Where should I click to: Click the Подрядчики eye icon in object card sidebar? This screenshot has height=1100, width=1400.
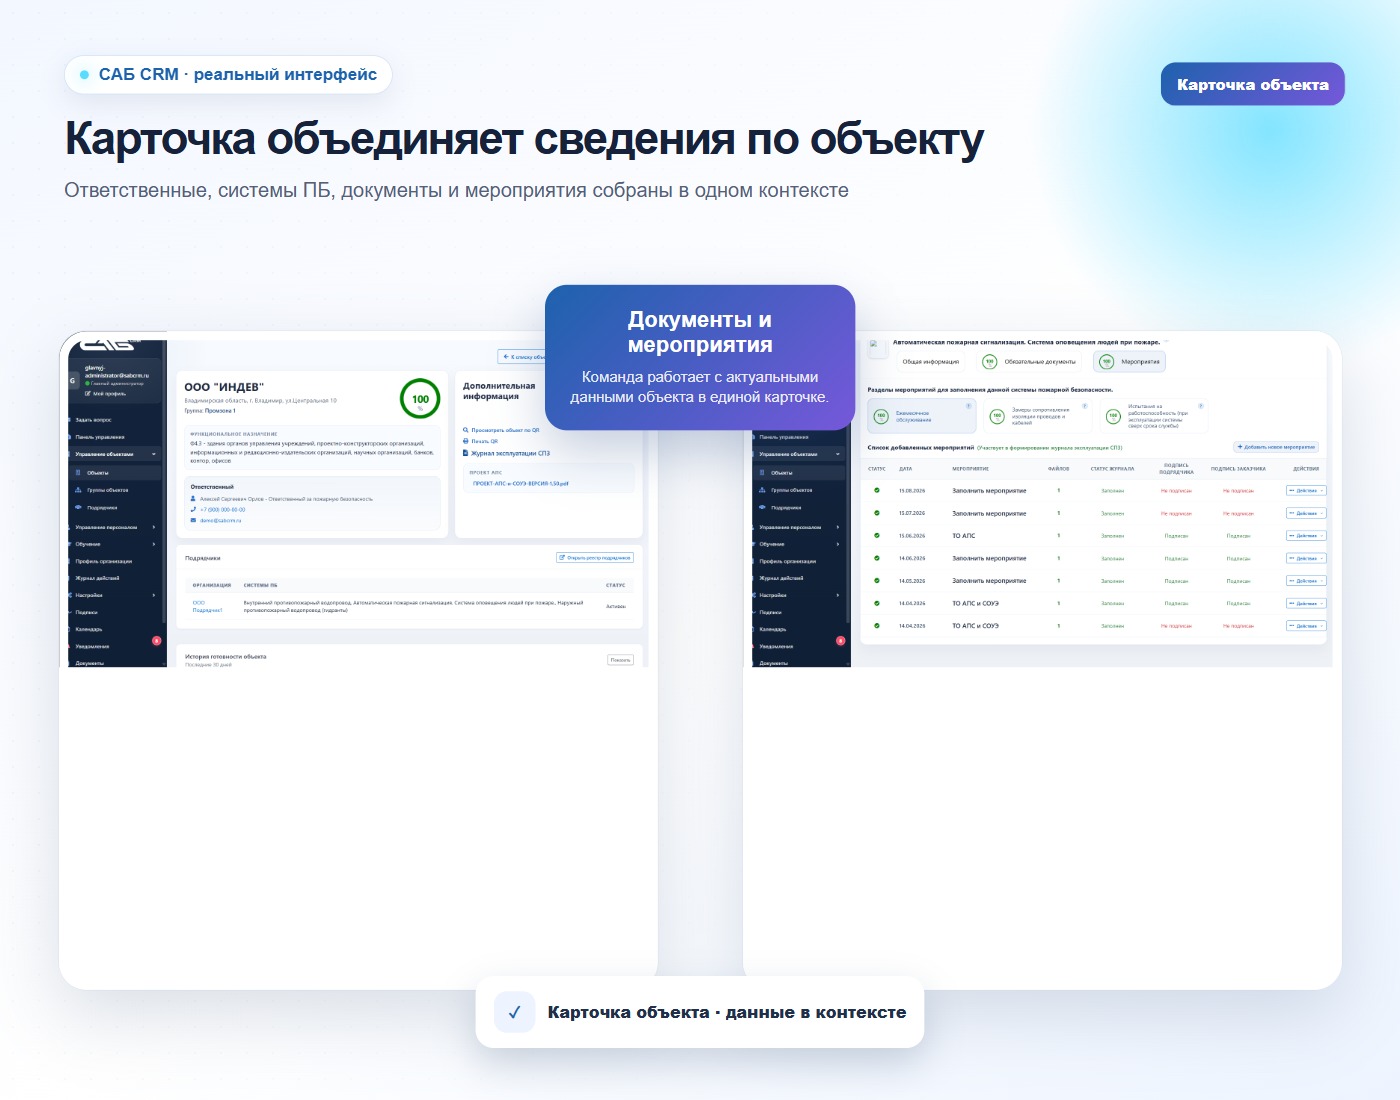tap(78, 507)
